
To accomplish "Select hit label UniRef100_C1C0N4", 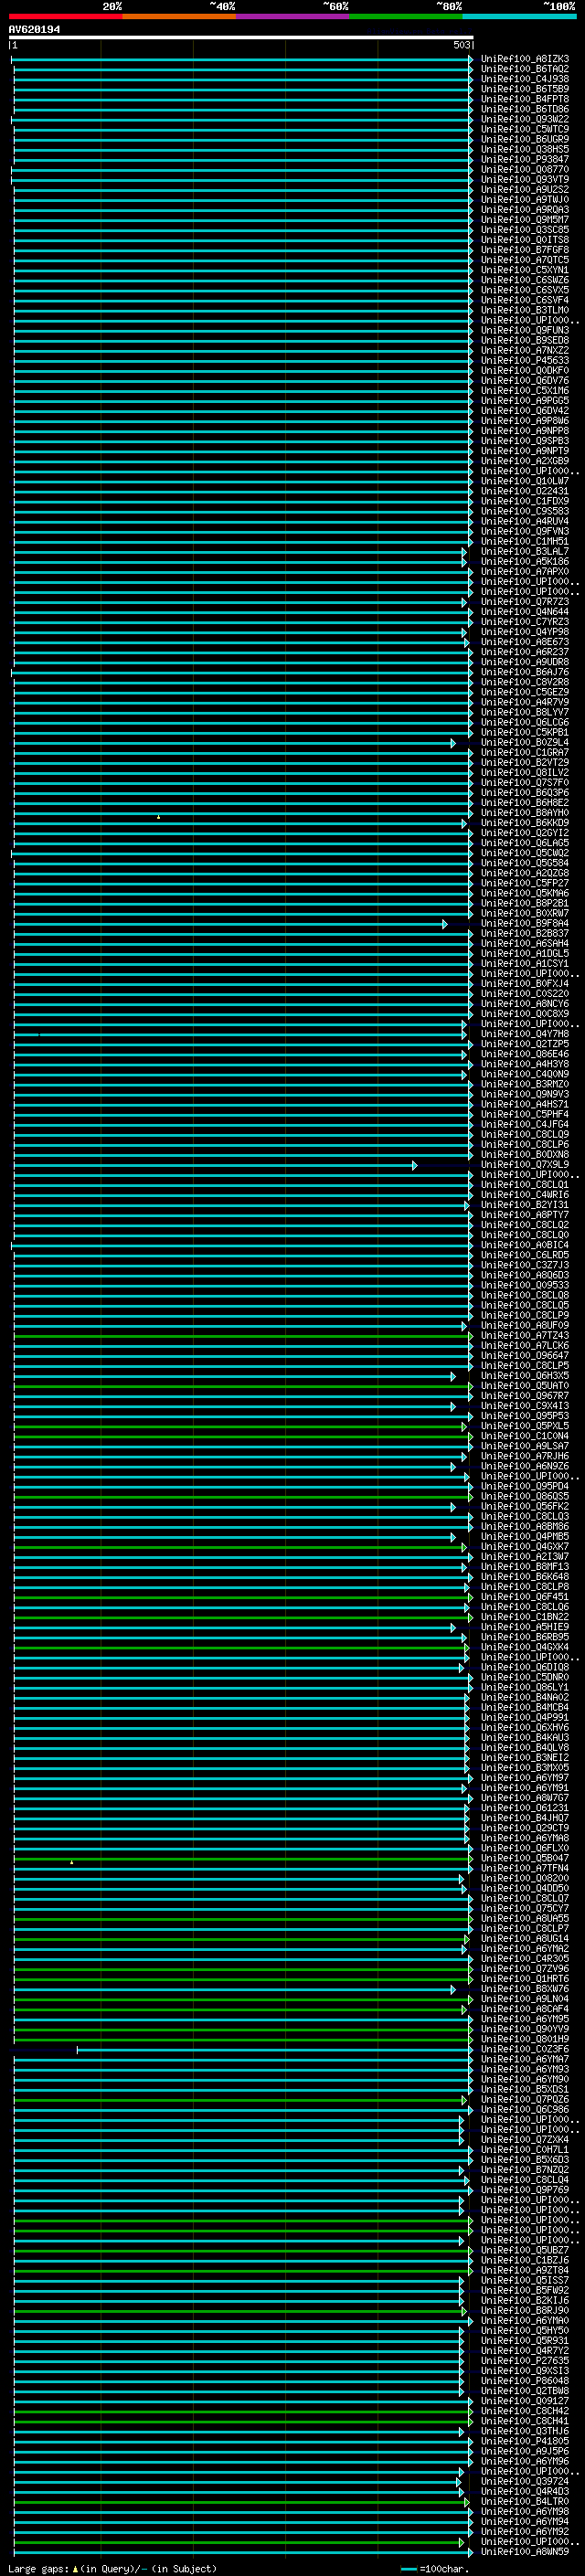I will [x=525, y=1436].
